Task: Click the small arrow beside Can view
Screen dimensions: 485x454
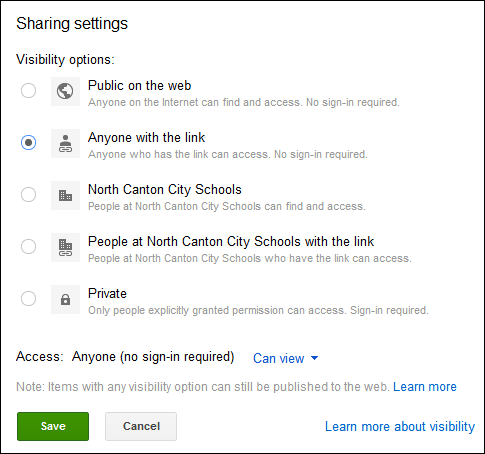Action: (x=314, y=358)
